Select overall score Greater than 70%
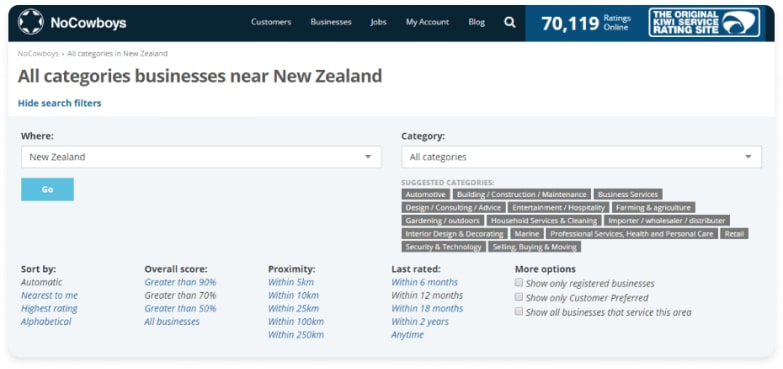 tap(180, 296)
